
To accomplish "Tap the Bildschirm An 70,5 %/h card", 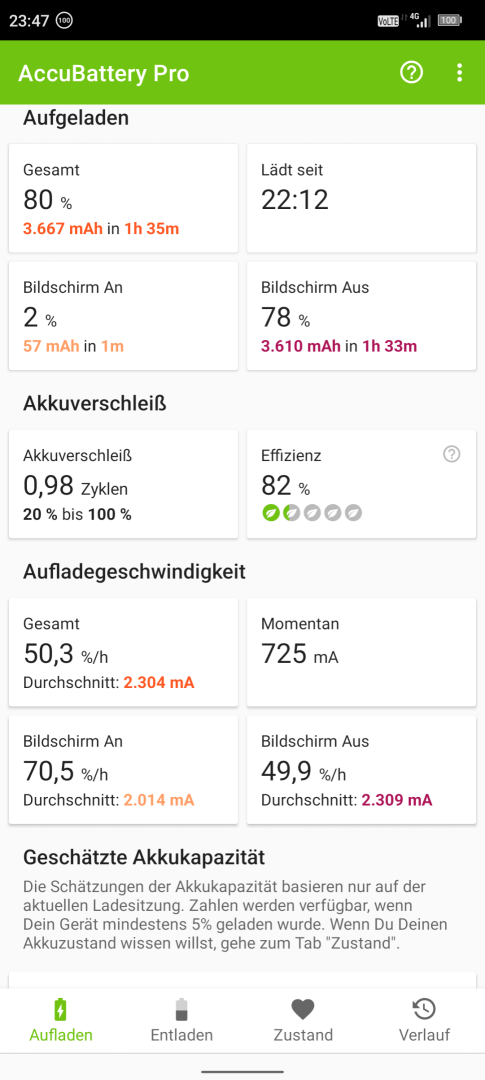I will click(x=123, y=769).
